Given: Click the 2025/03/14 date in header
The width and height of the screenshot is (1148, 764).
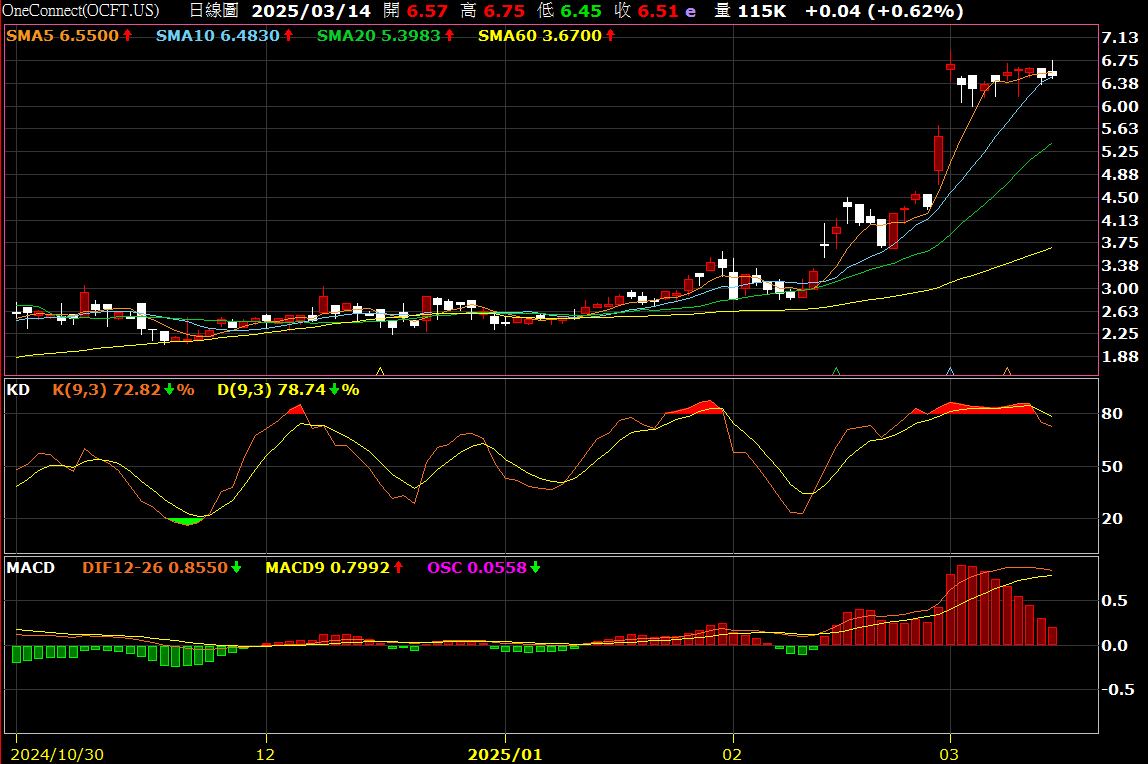Looking at the screenshot, I should tap(311, 11).
